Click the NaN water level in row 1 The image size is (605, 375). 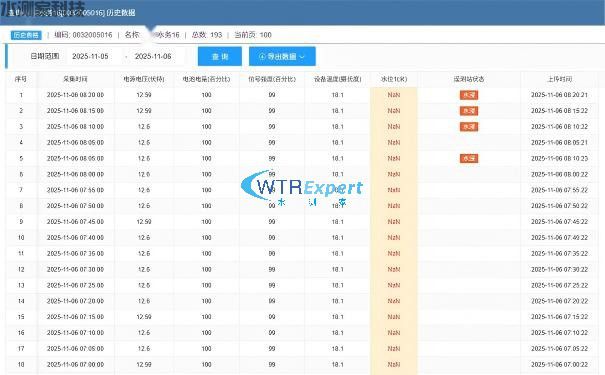pyautogui.click(x=394, y=95)
